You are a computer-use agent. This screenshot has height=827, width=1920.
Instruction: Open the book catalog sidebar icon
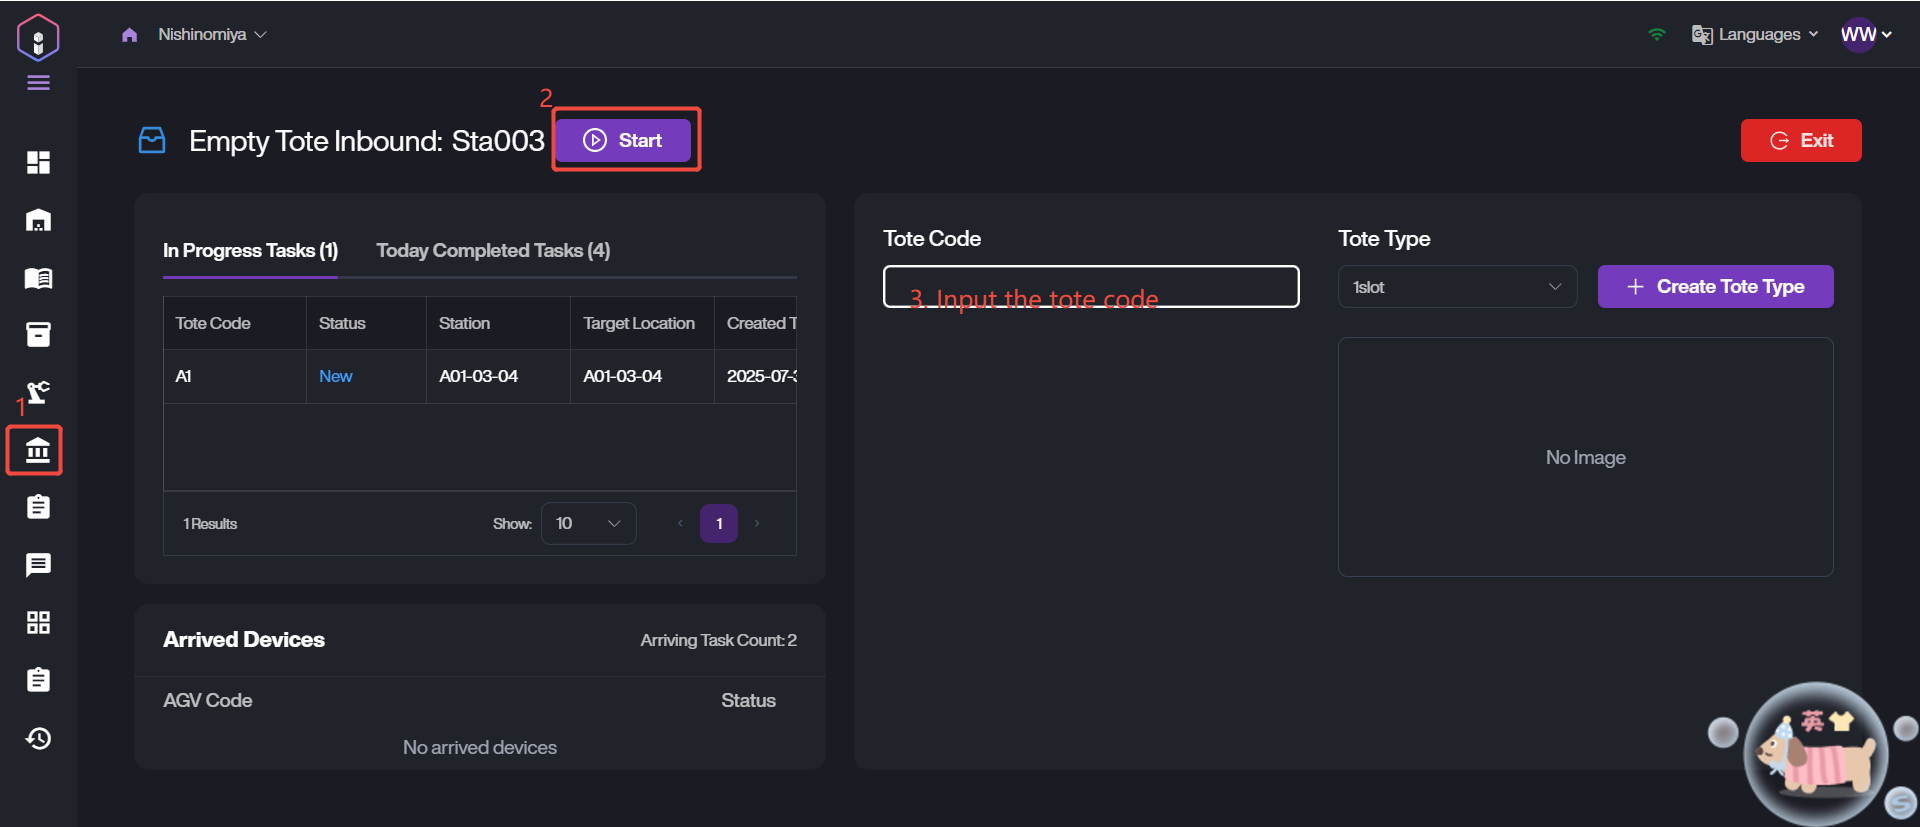point(38,278)
